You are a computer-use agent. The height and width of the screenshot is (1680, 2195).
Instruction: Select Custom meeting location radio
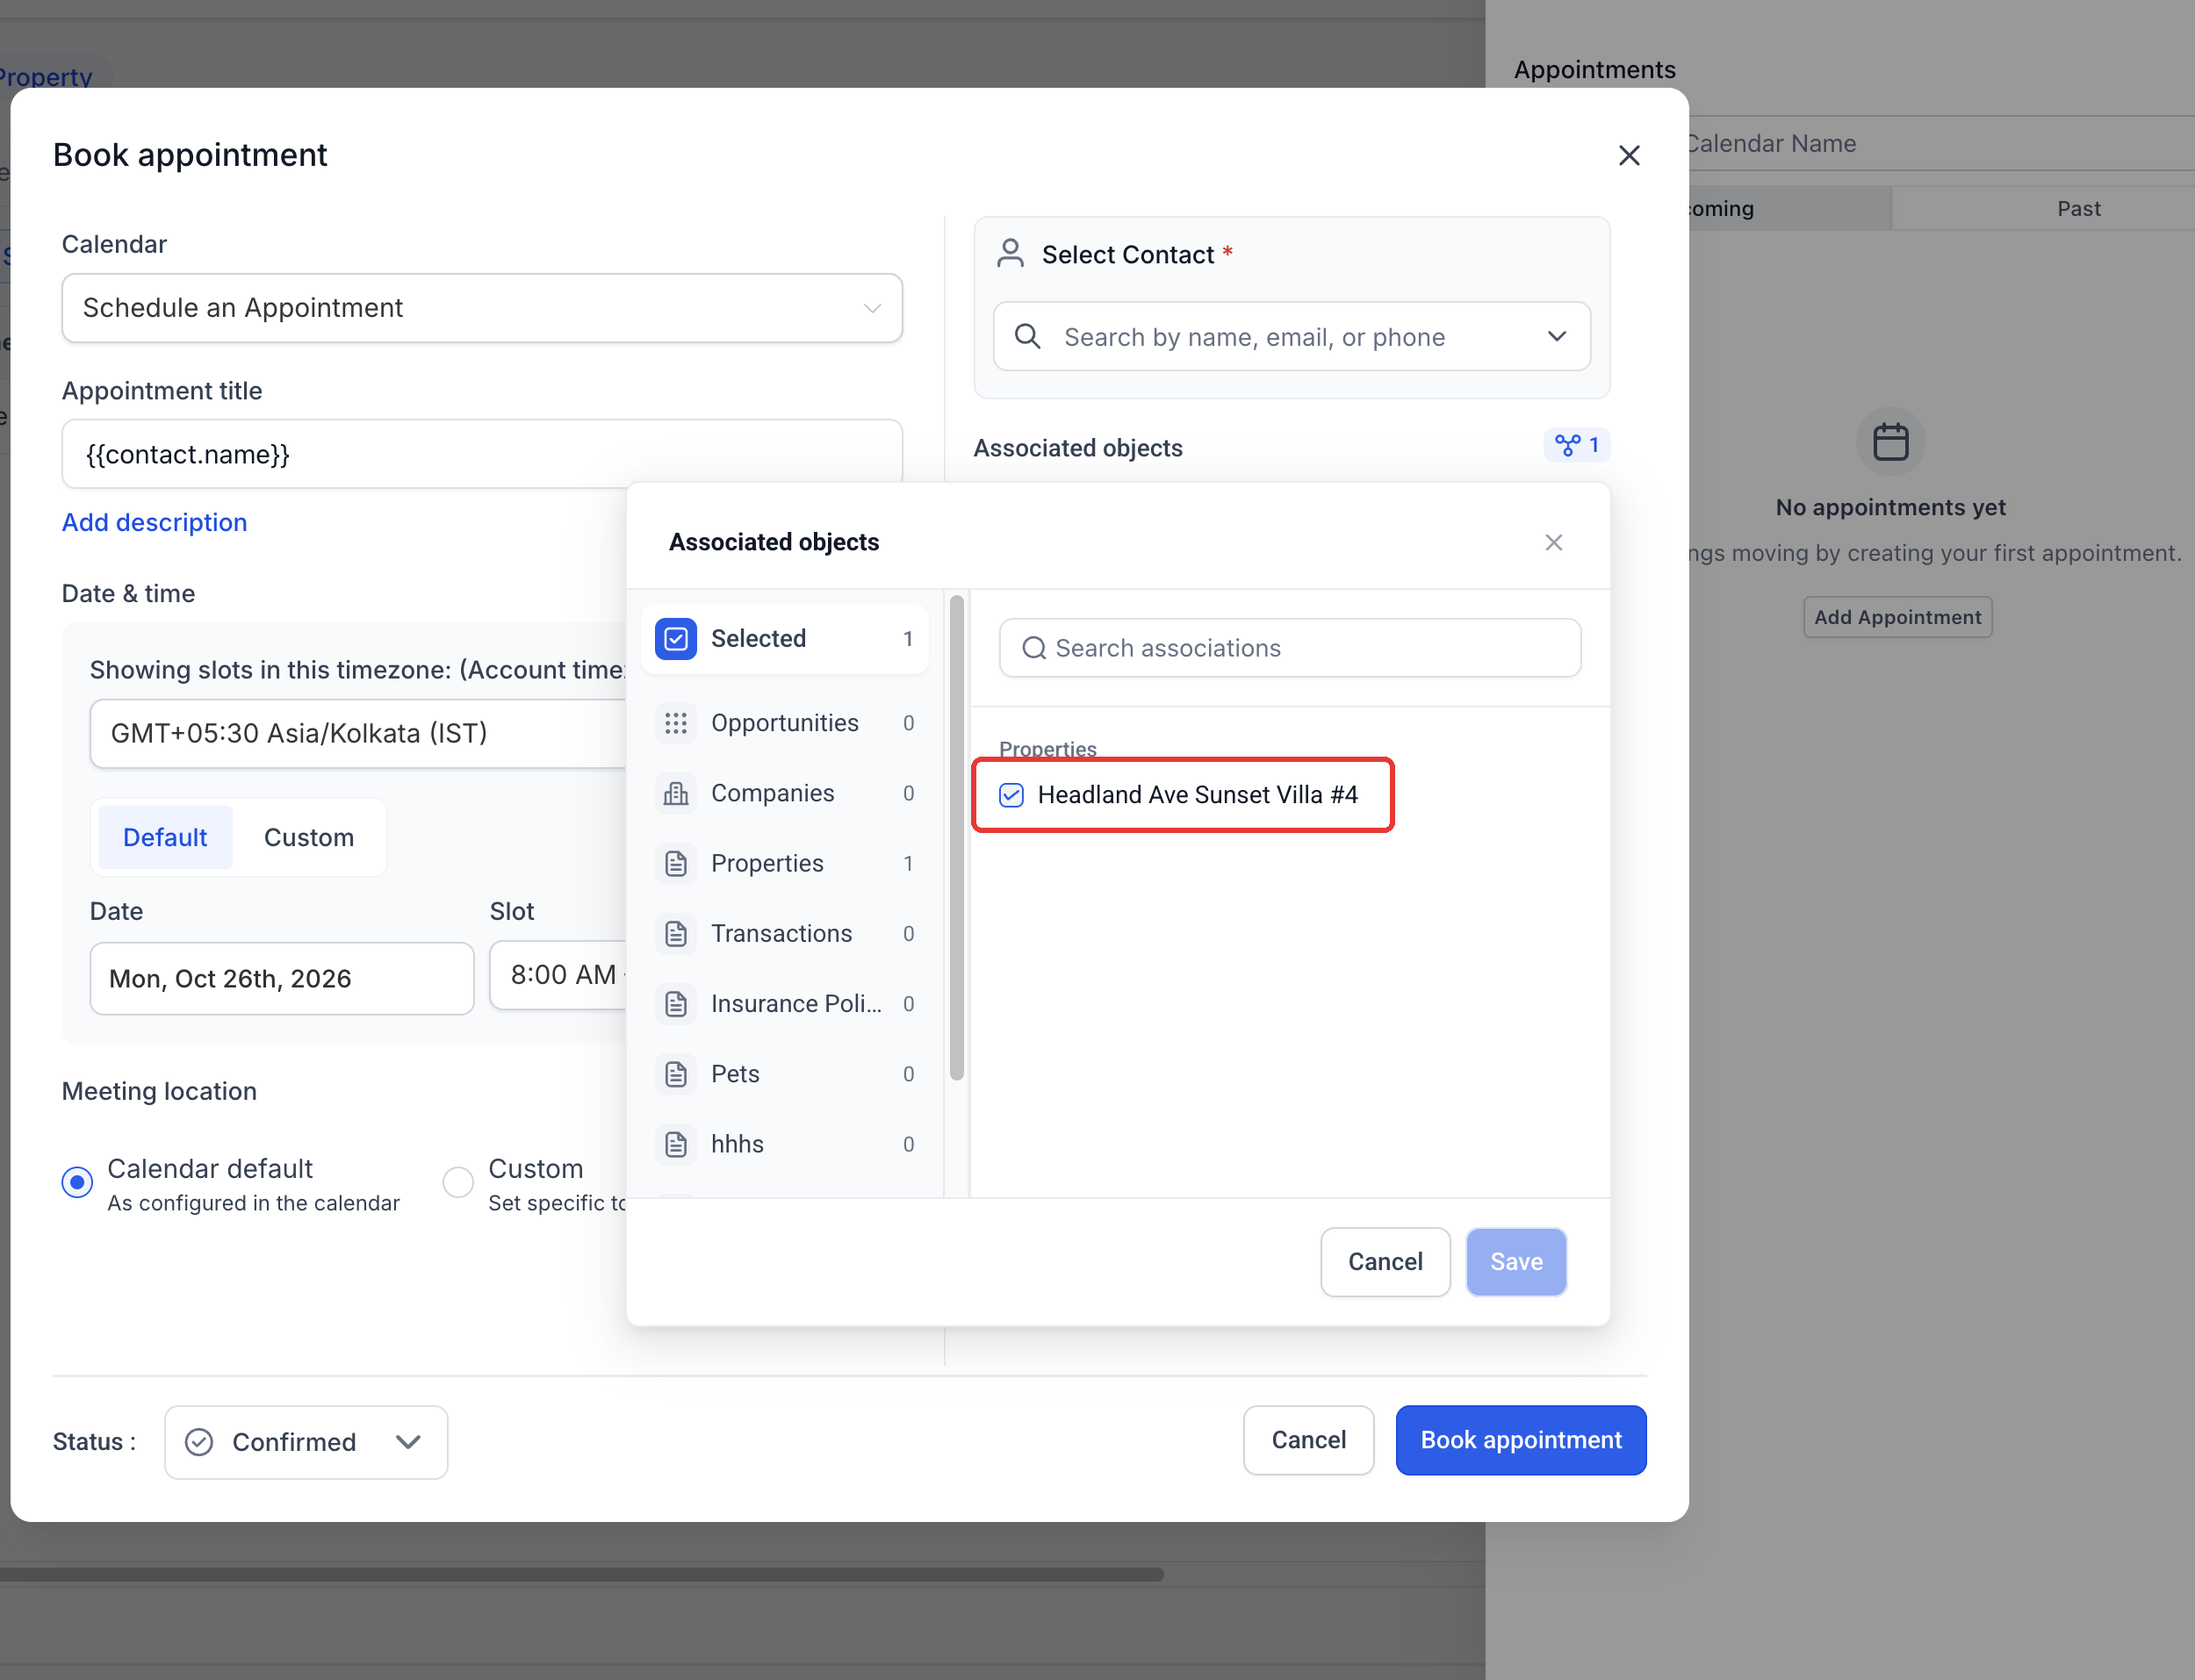tap(458, 1182)
